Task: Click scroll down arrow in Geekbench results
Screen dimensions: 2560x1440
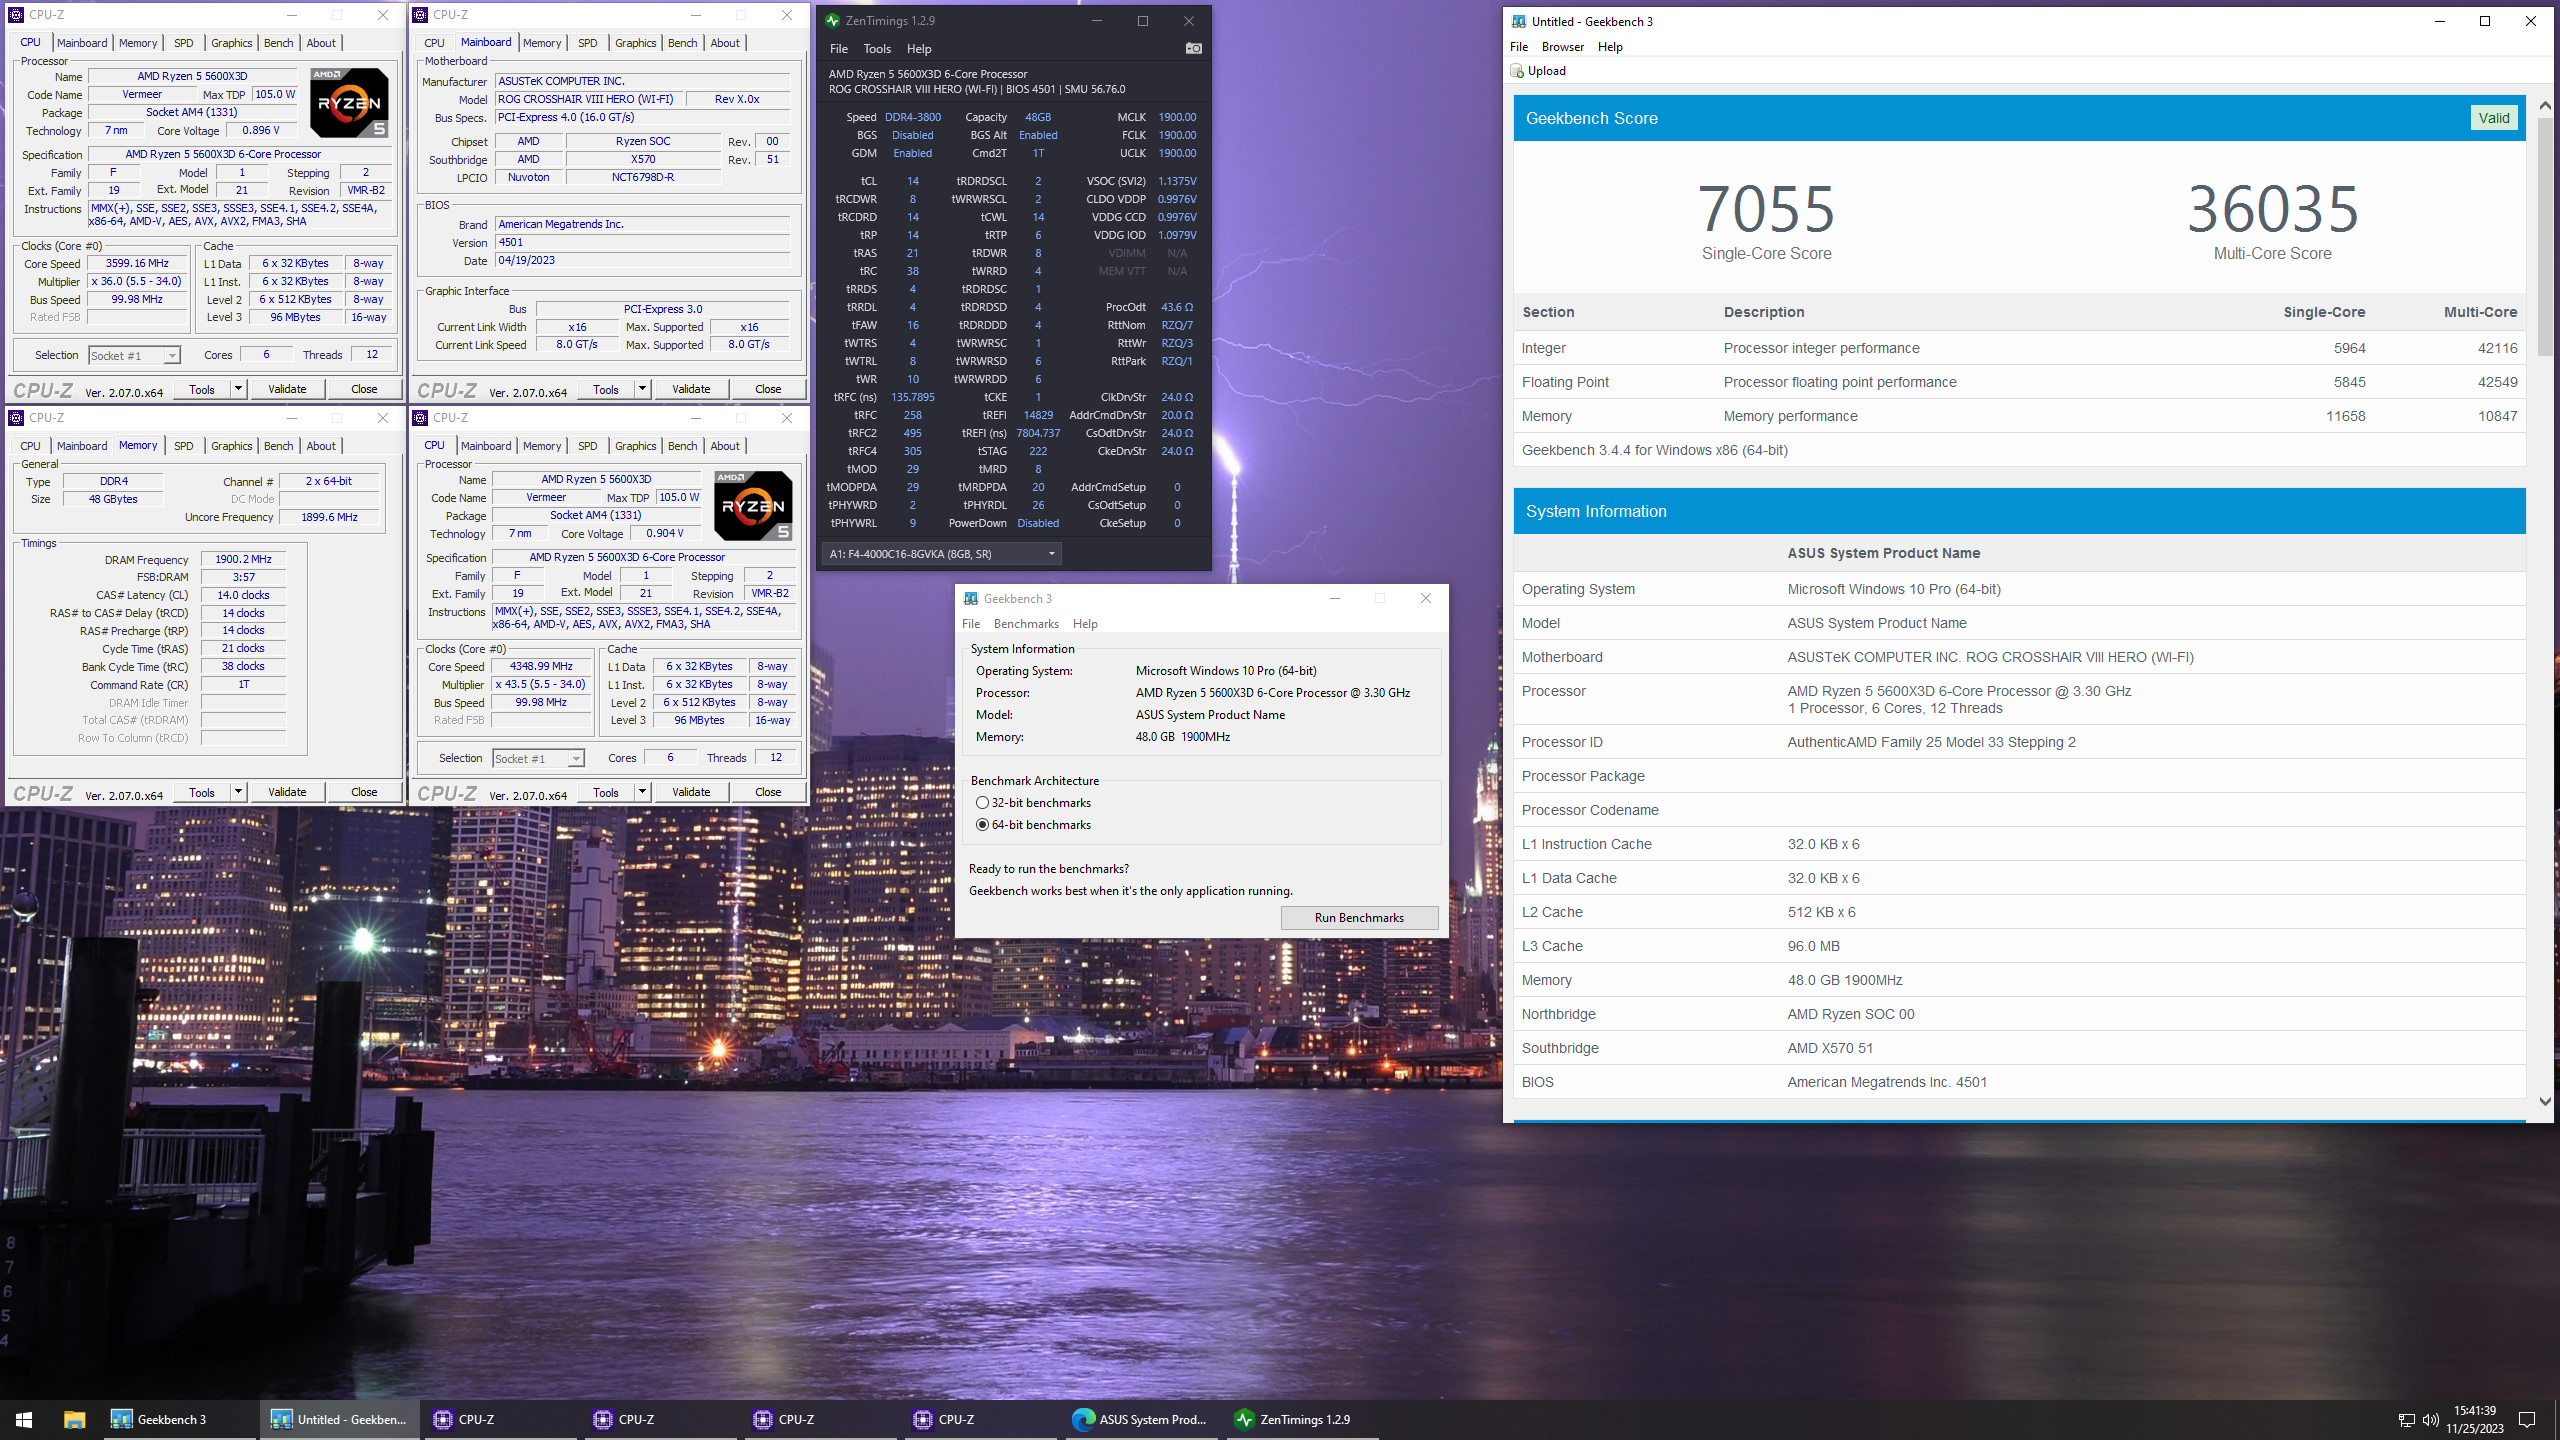Action: 2545,1101
